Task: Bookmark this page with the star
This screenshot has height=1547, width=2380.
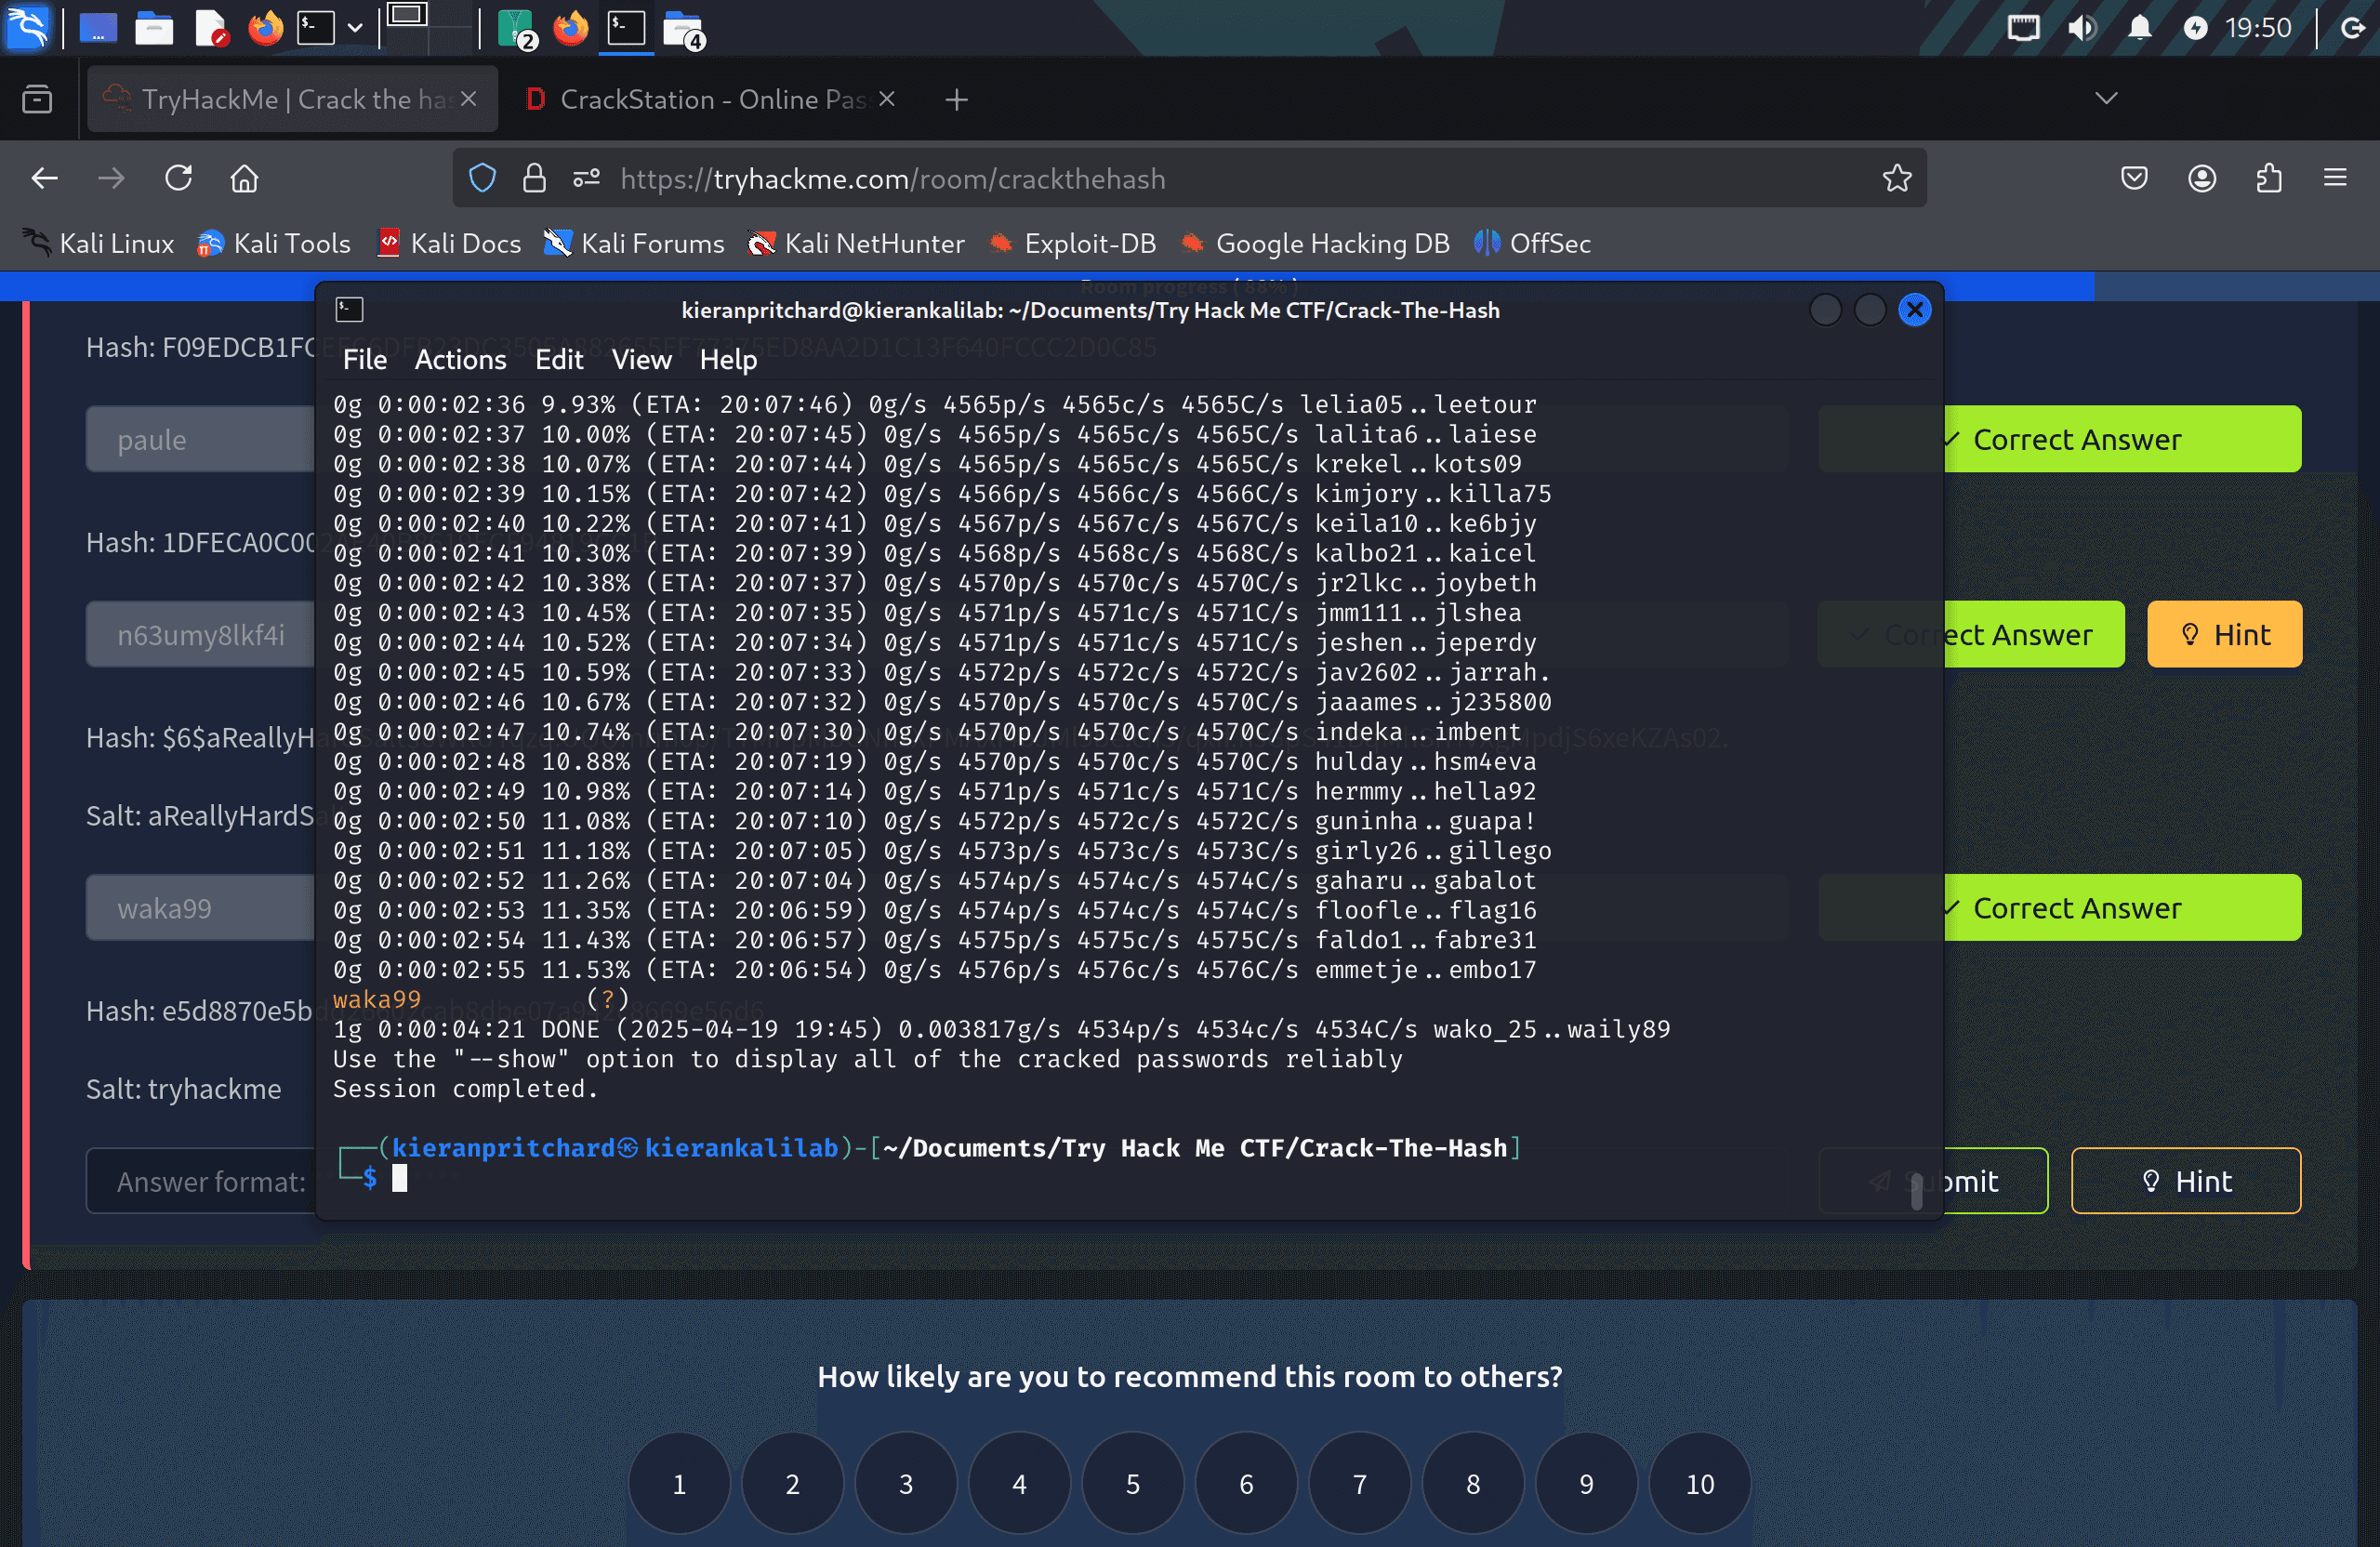Action: (1896, 178)
